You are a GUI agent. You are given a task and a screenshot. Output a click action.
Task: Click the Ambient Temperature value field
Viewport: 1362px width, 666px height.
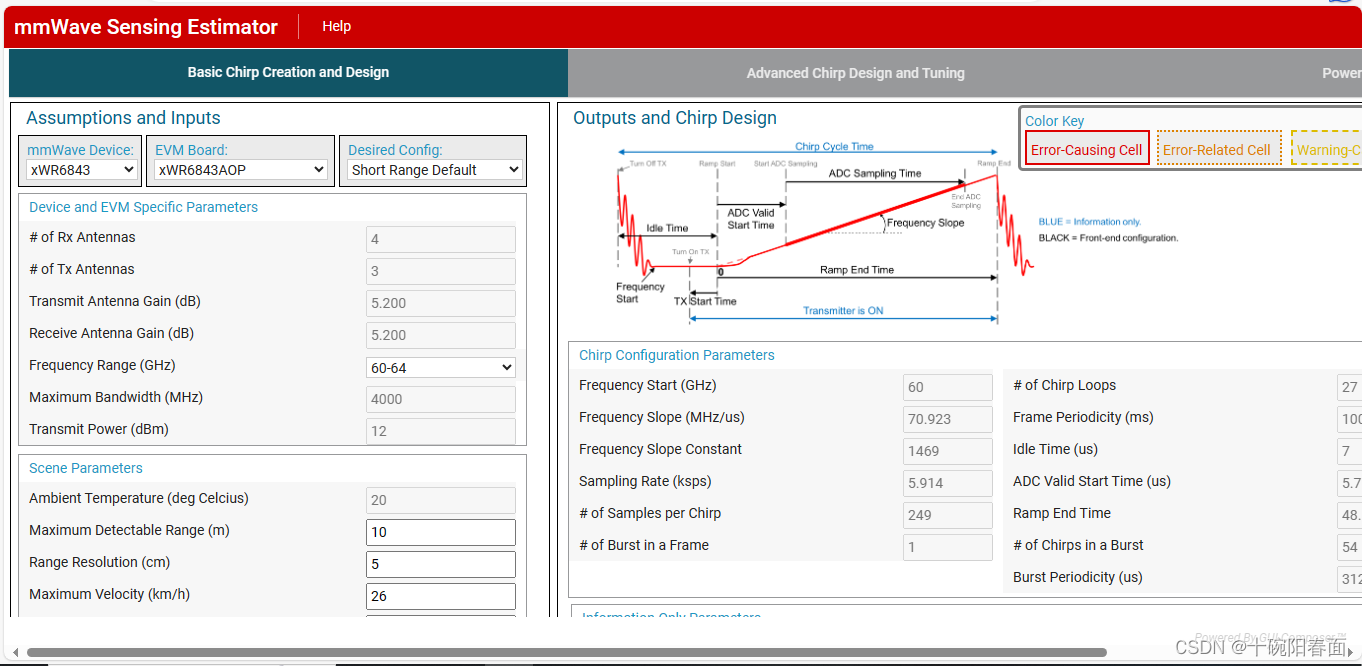point(441,500)
